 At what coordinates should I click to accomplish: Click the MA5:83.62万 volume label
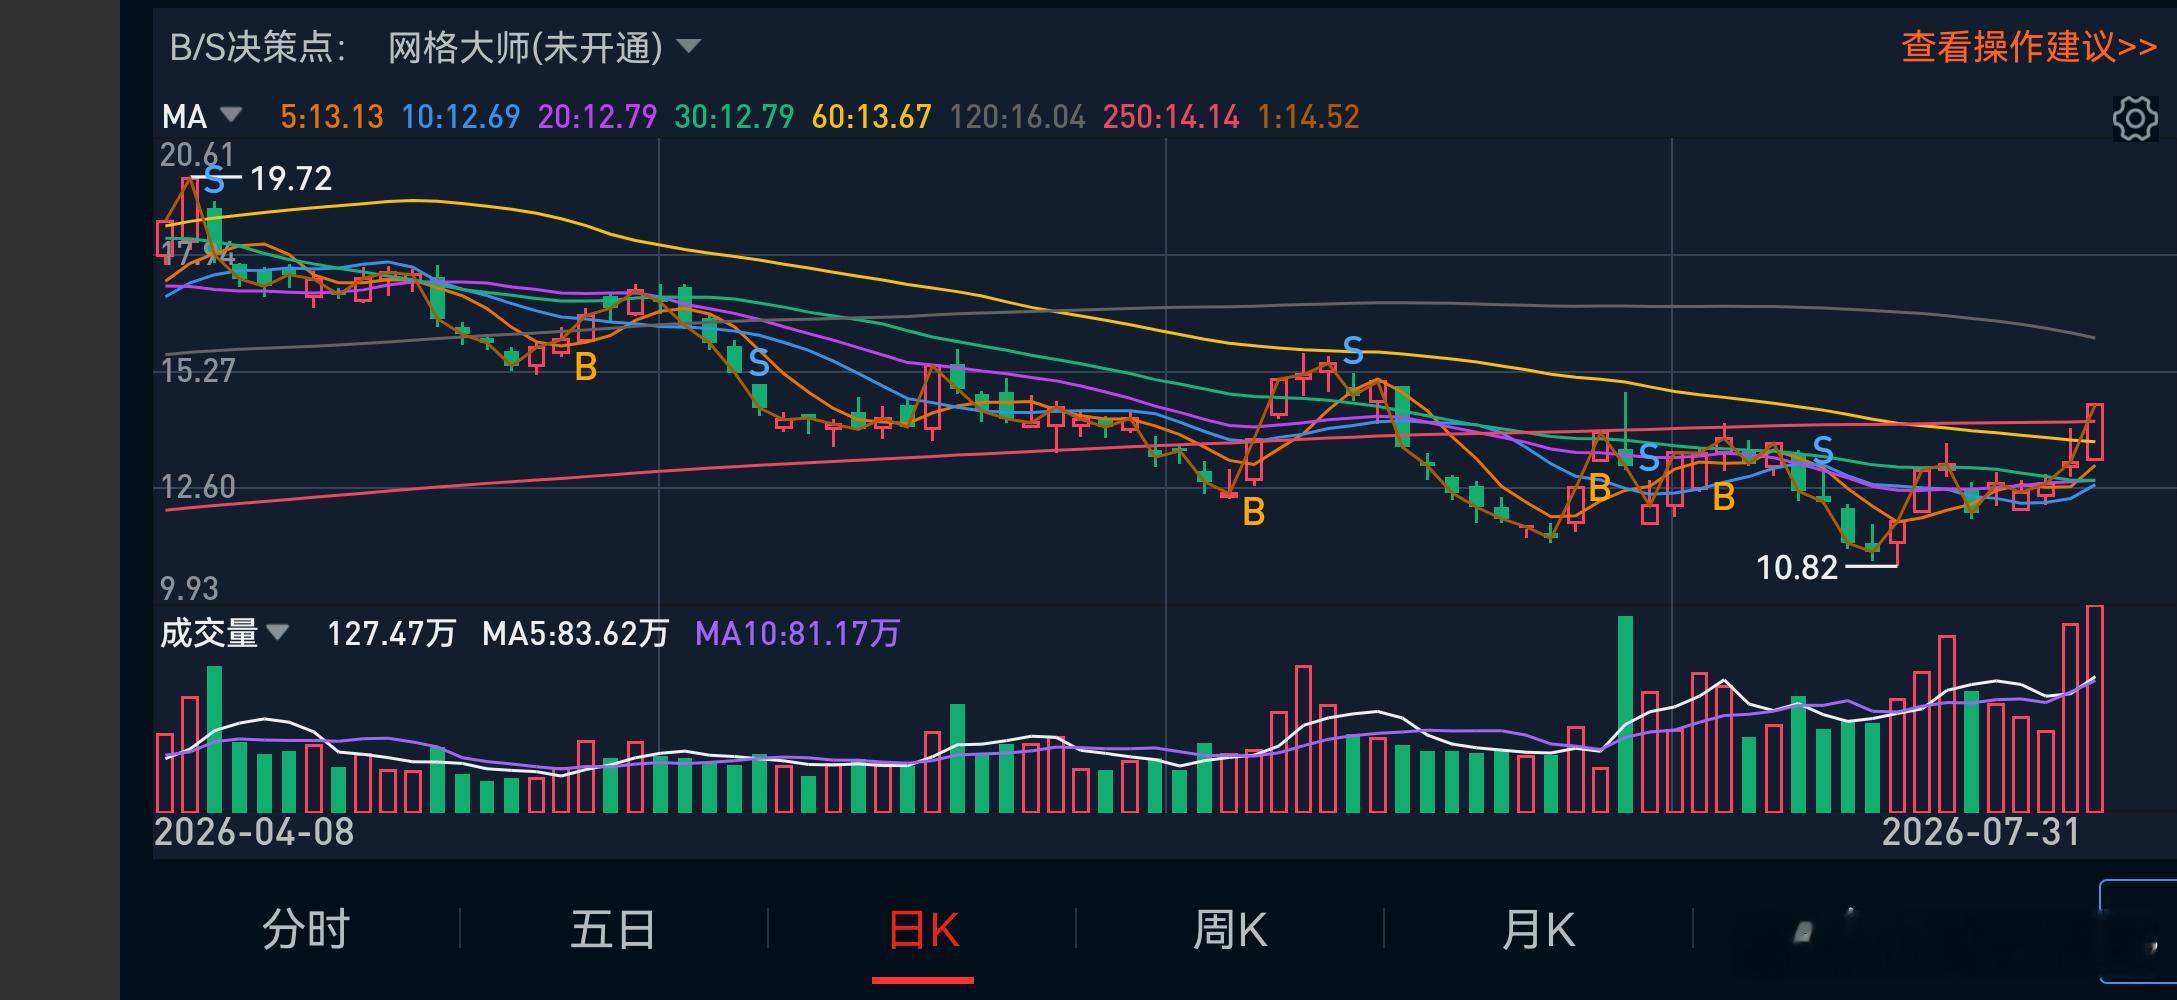coord(575,633)
